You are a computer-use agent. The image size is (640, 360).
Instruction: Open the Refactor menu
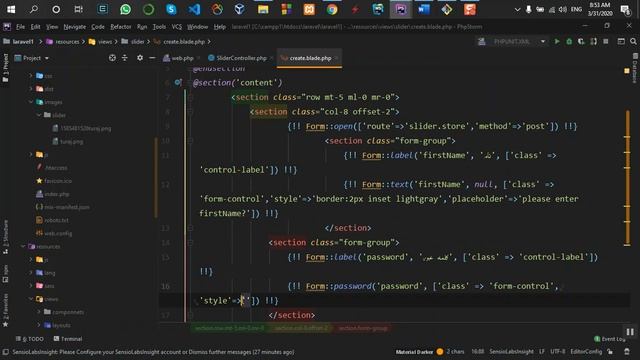121,27
